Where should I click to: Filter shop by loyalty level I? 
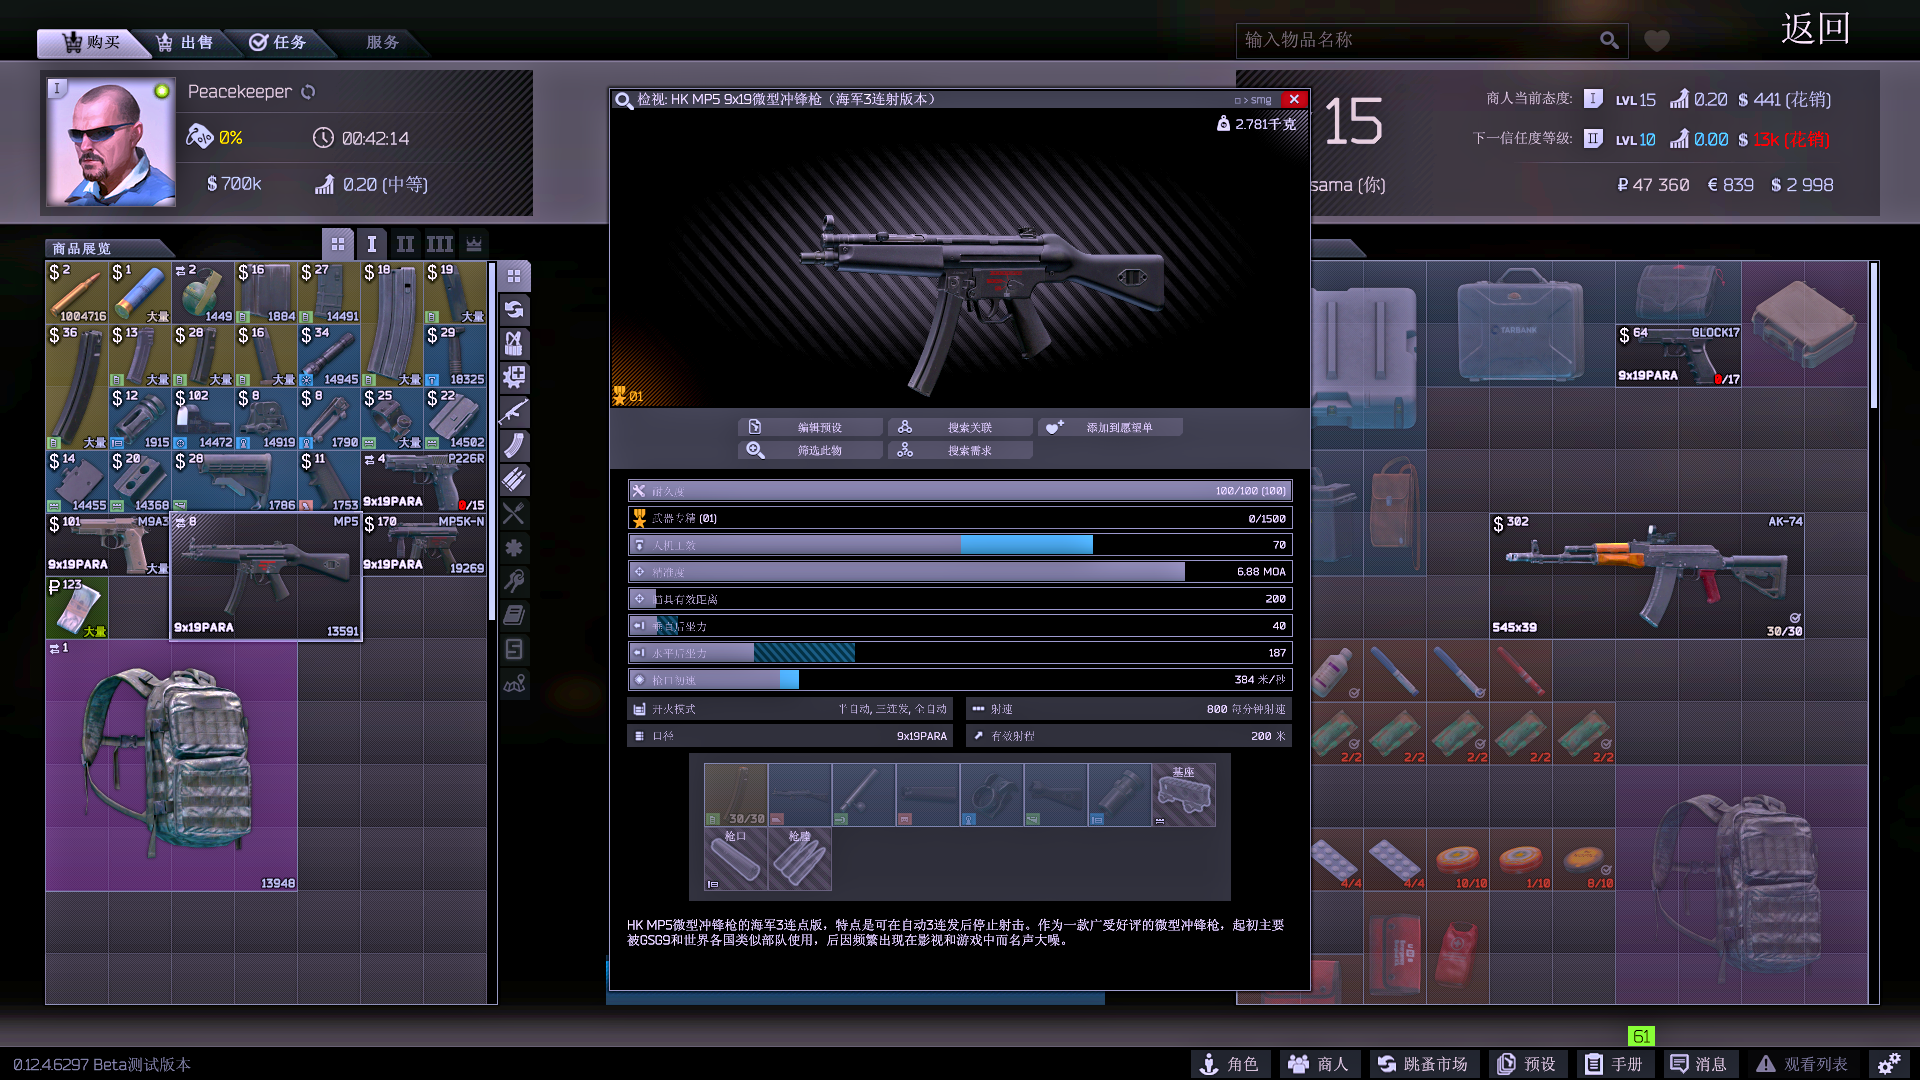(x=371, y=243)
